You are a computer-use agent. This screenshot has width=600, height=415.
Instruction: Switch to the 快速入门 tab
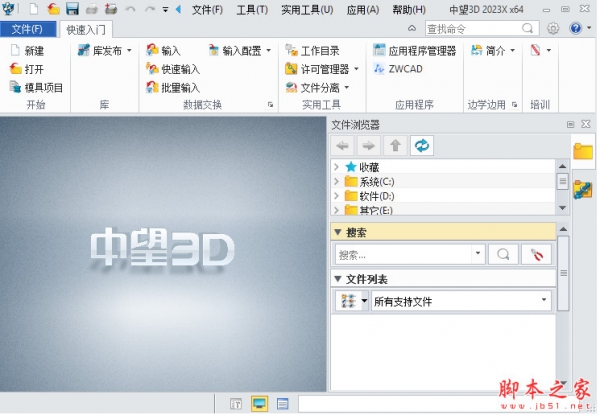pyautogui.click(x=86, y=29)
